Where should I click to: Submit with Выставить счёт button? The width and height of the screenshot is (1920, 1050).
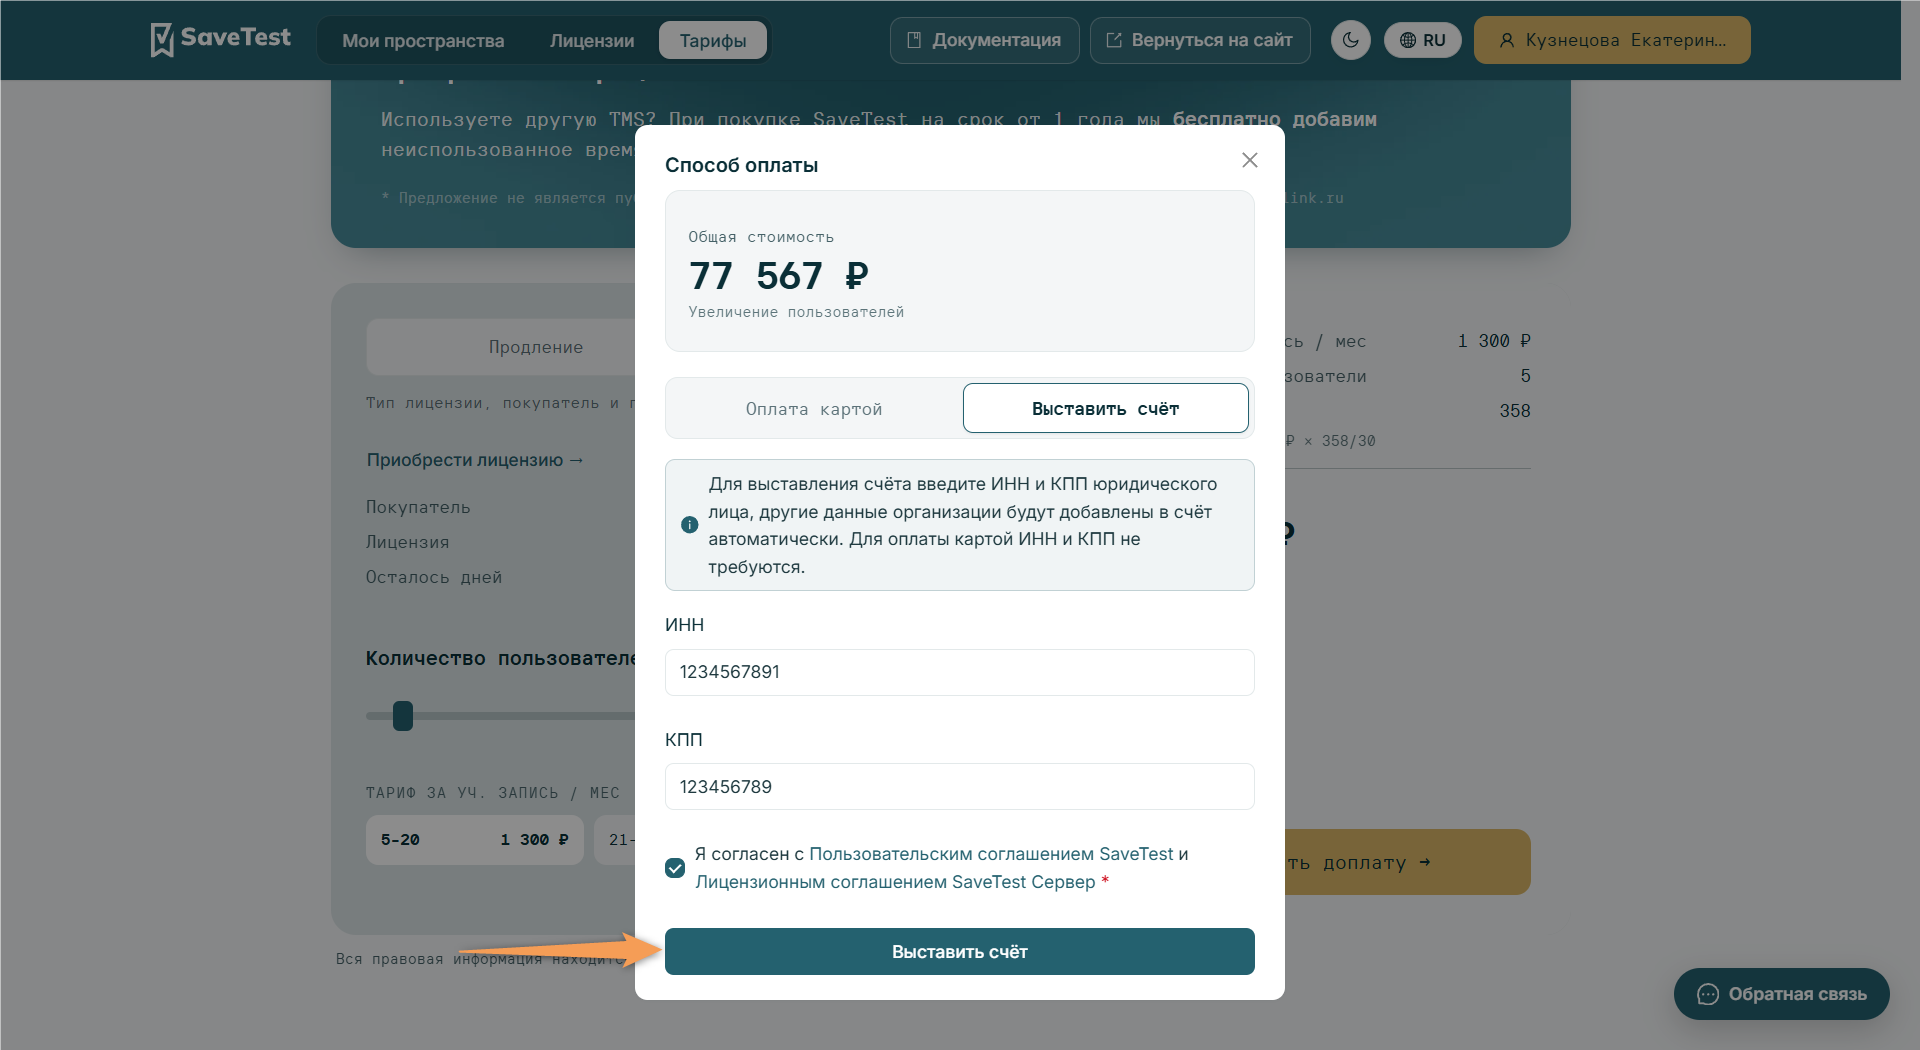960,952
